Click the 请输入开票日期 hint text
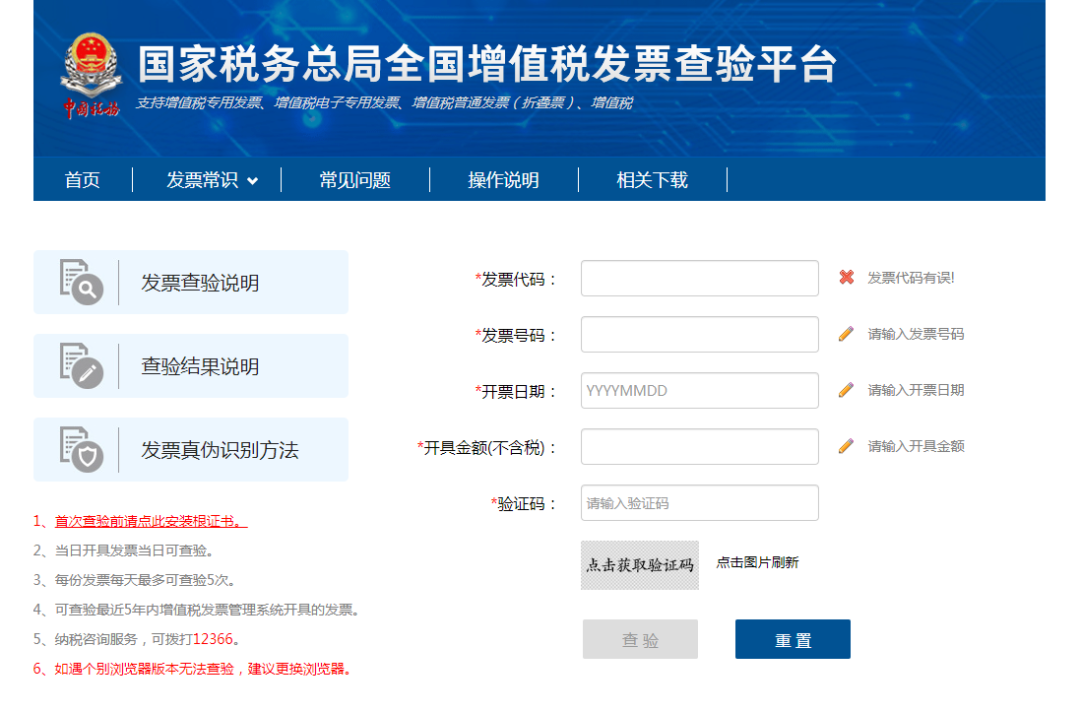Viewport: 1080px width, 712px height. coord(916,390)
